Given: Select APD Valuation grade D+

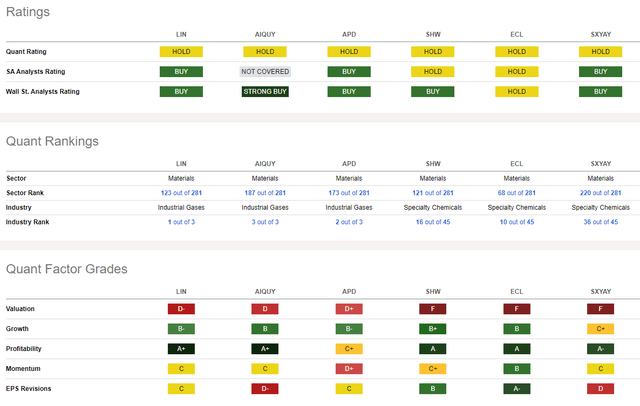Looking at the screenshot, I should pyautogui.click(x=349, y=309).
